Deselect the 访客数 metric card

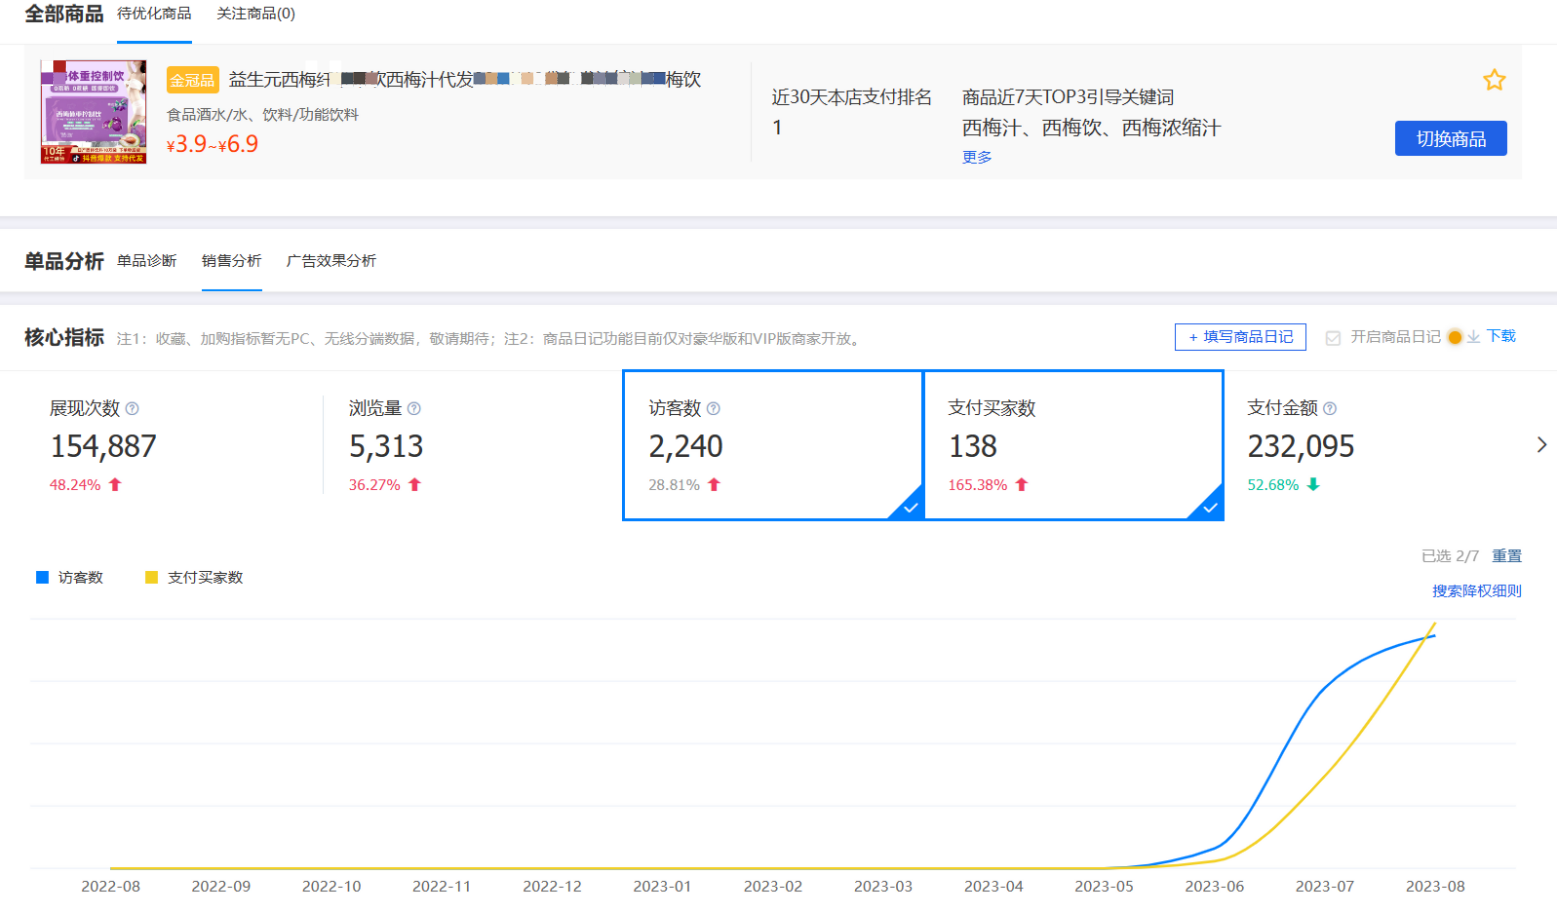[x=772, y=446]
